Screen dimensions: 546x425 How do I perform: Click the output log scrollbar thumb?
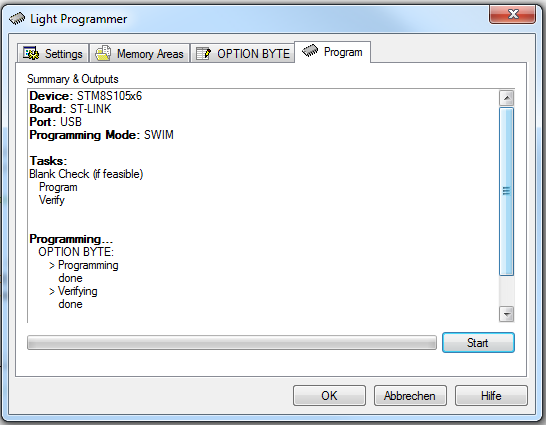tap(507, 191)
